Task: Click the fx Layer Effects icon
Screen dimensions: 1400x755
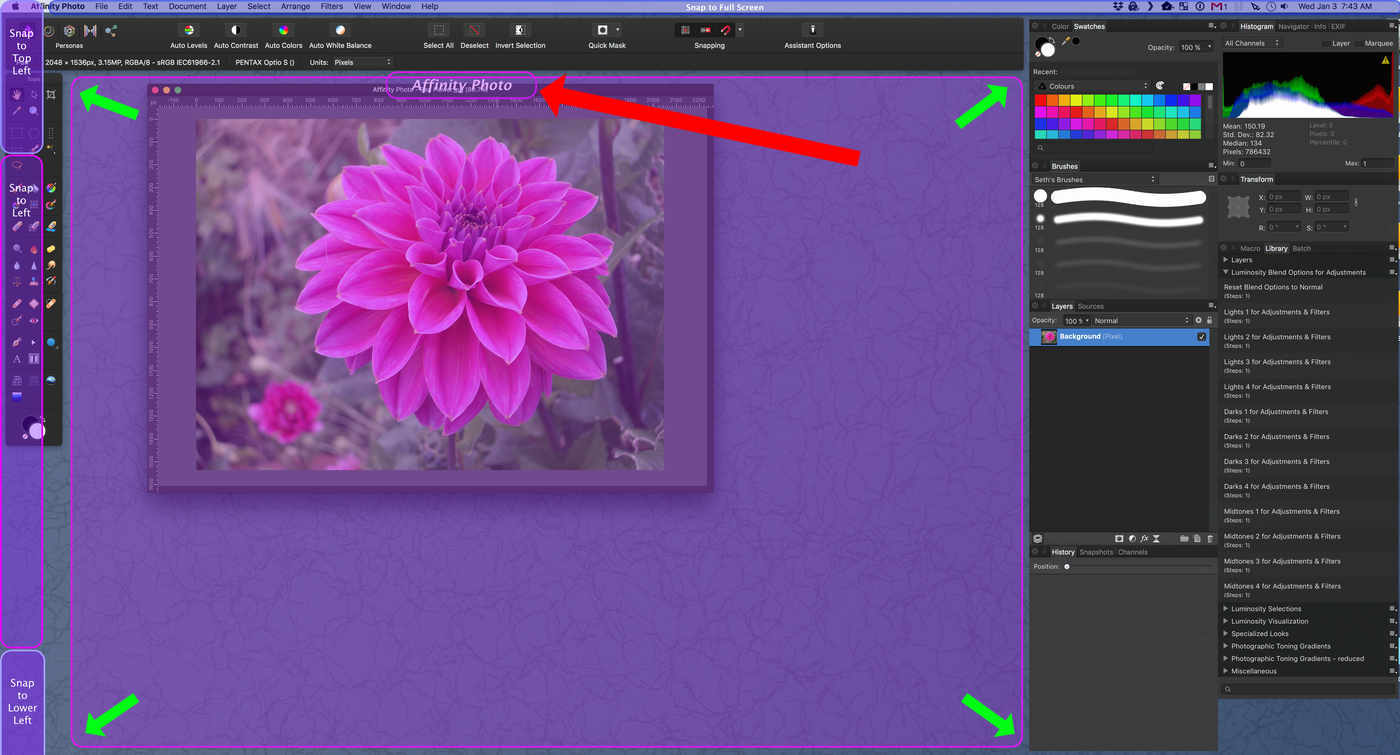Action: [1145, 539]
